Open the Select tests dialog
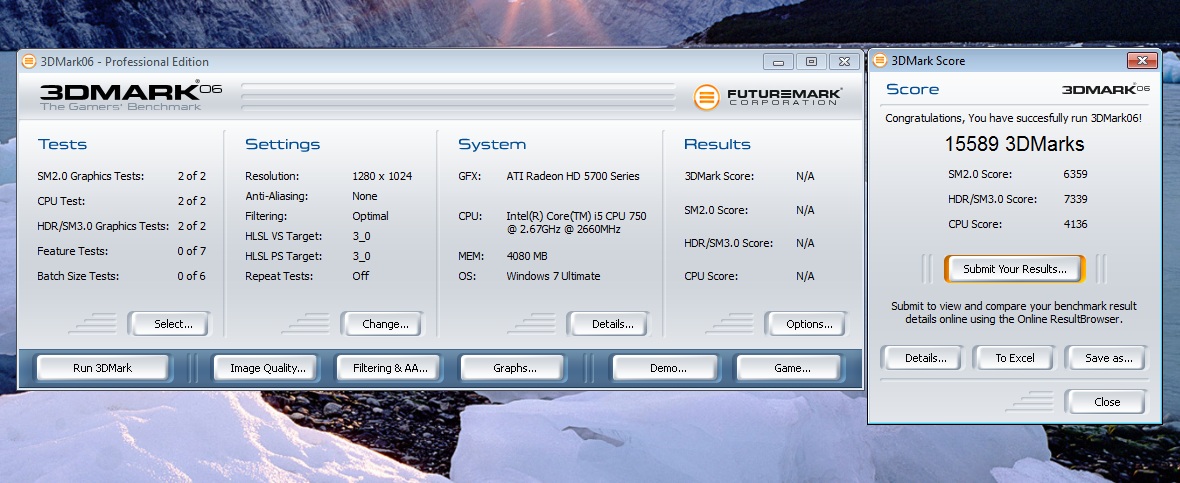1180x483 pixels. [x=169, y=324]
